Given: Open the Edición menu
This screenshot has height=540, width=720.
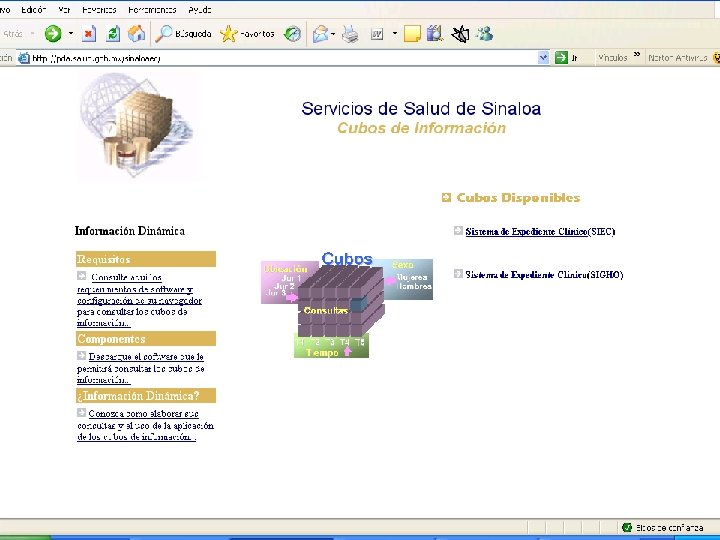Looking at the screenshot, I should click(34, 10).
